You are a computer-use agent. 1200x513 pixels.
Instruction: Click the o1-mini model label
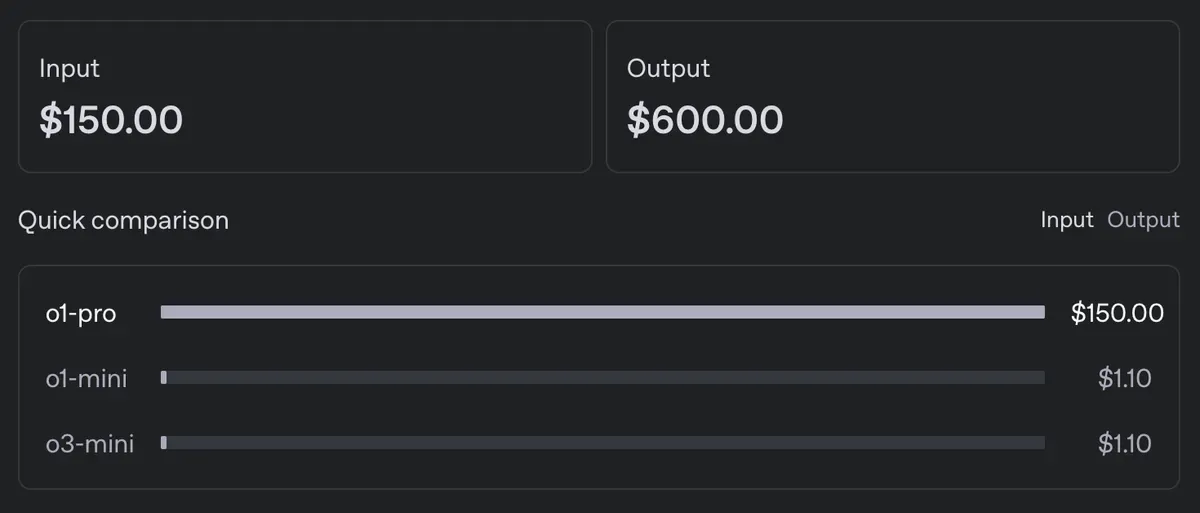(x=86, y=378)
